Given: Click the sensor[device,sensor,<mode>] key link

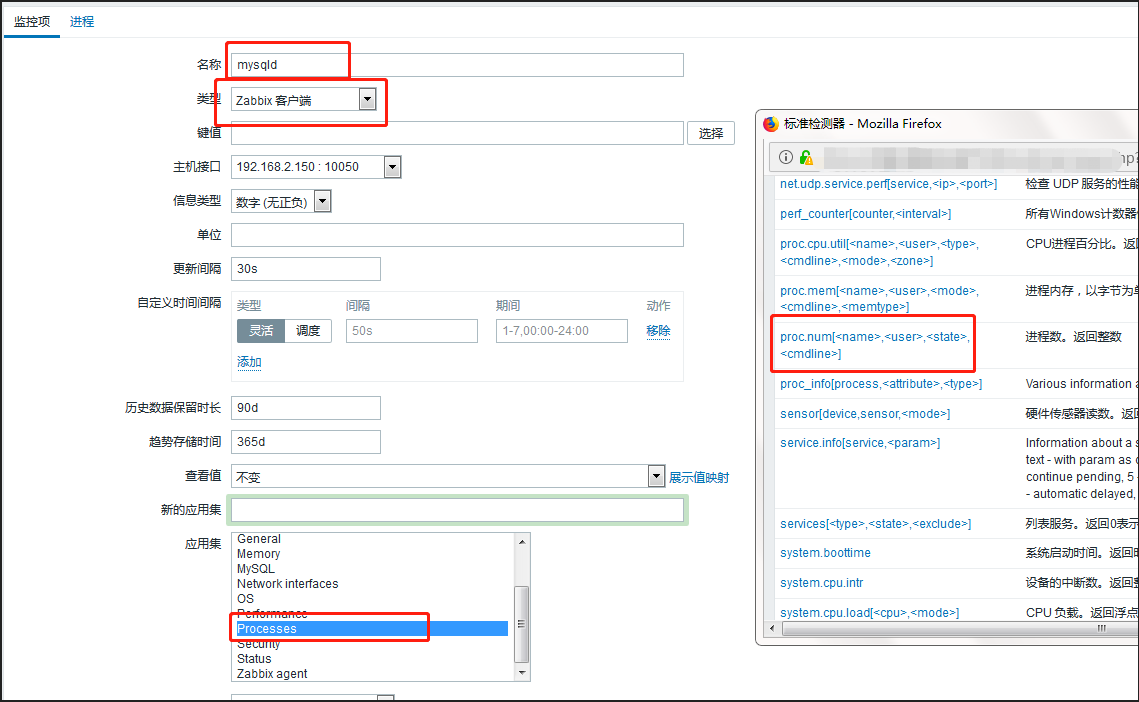Looking at the screenshot, I should 865,413.
